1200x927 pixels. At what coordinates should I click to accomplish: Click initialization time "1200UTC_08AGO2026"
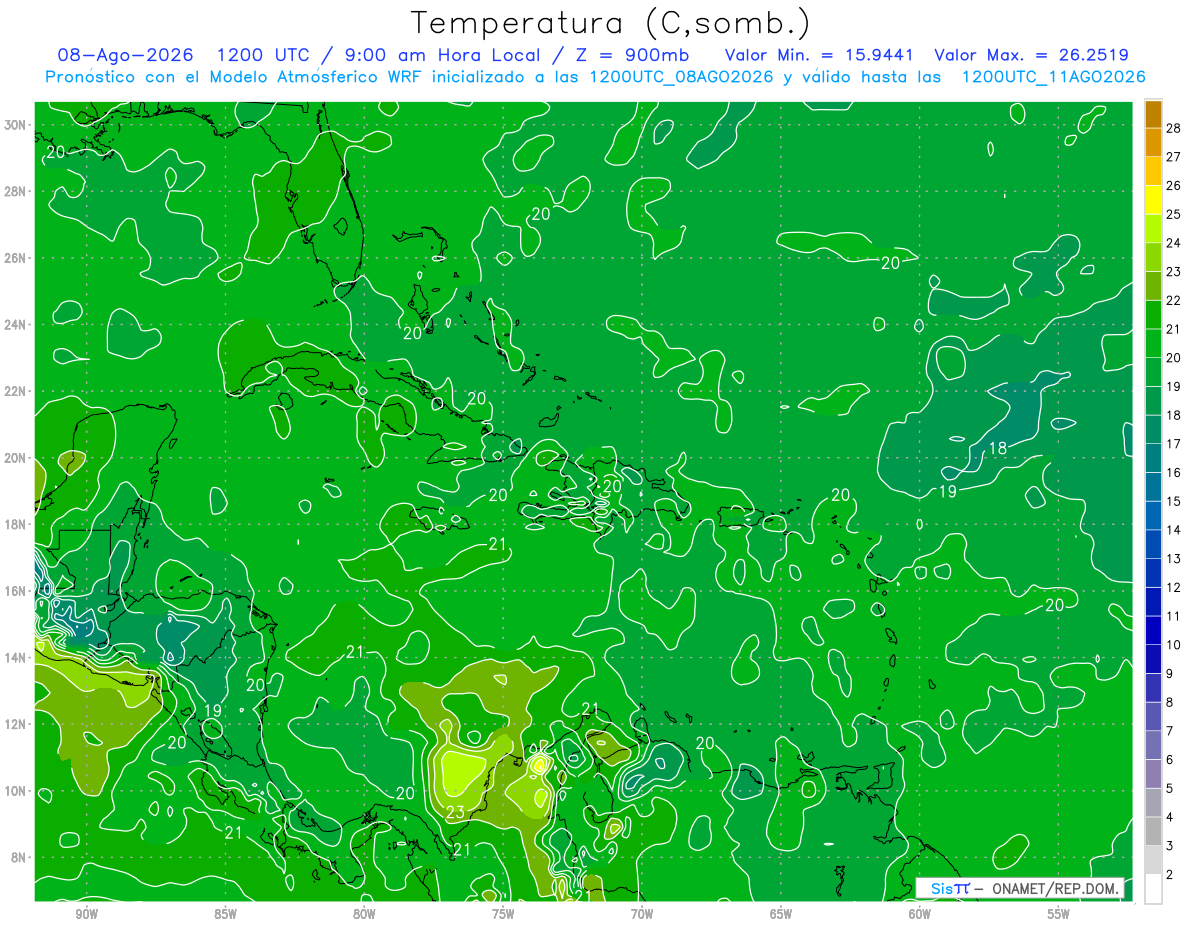(x=681, y=77)
